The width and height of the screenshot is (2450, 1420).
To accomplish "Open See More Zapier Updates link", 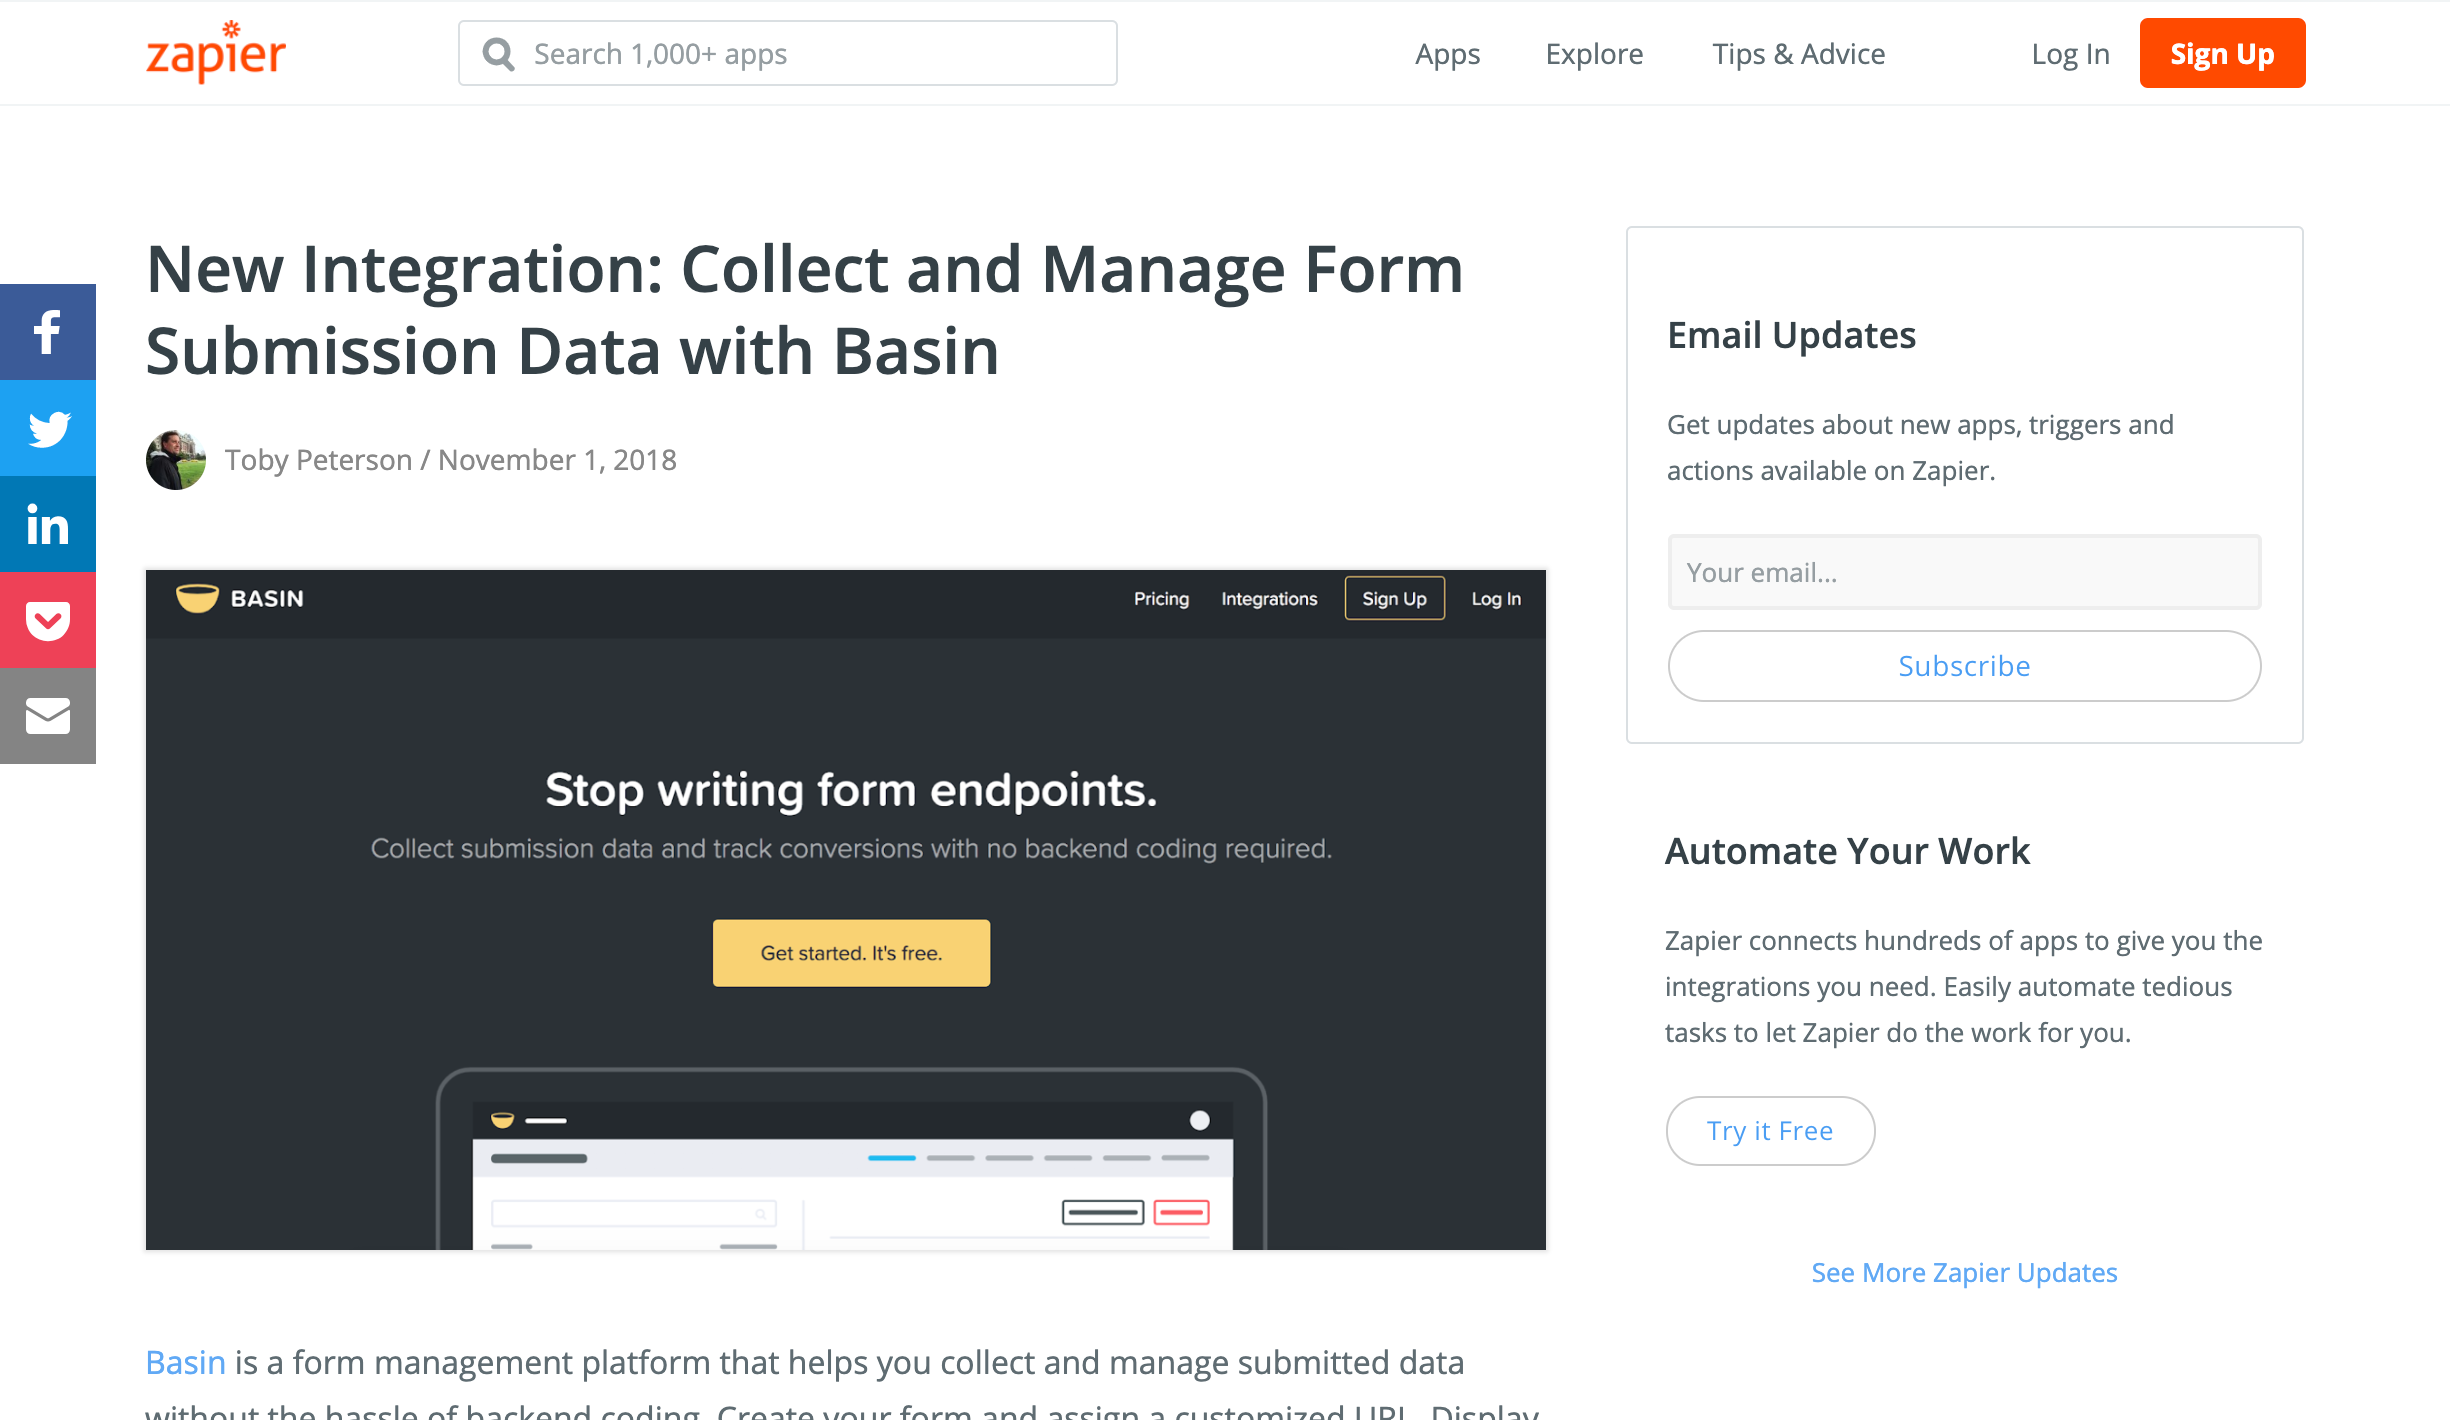I will point(1964,1272).
